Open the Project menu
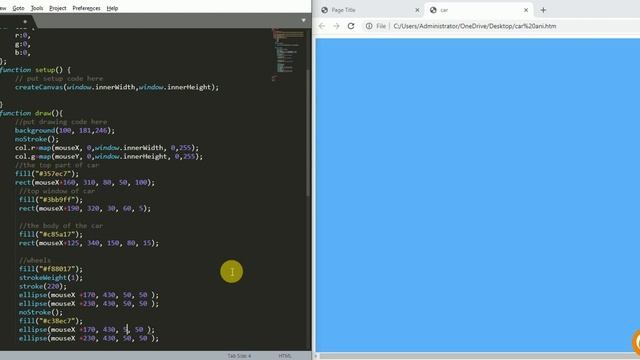The width and height of the screenshot is (640, 360). [x=58, y=8]
